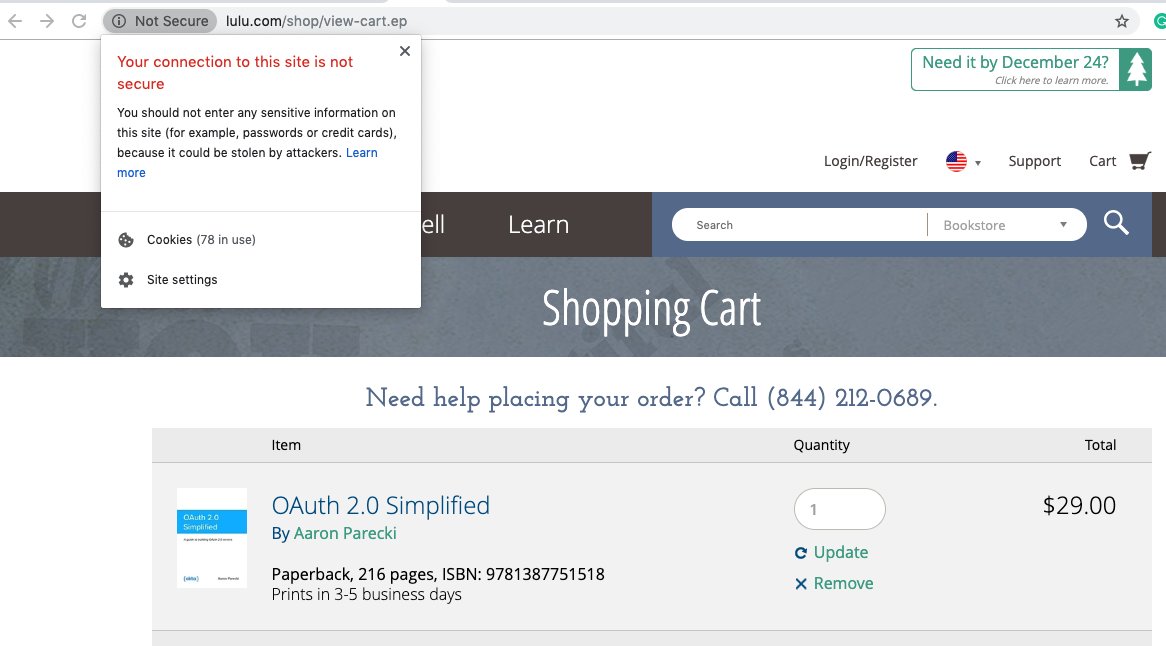Image resolution: width=1166 pixels, height=646 pixels.
Task: Open the OAuth 2.0 Simplified title link
Action: click(381, 506)
